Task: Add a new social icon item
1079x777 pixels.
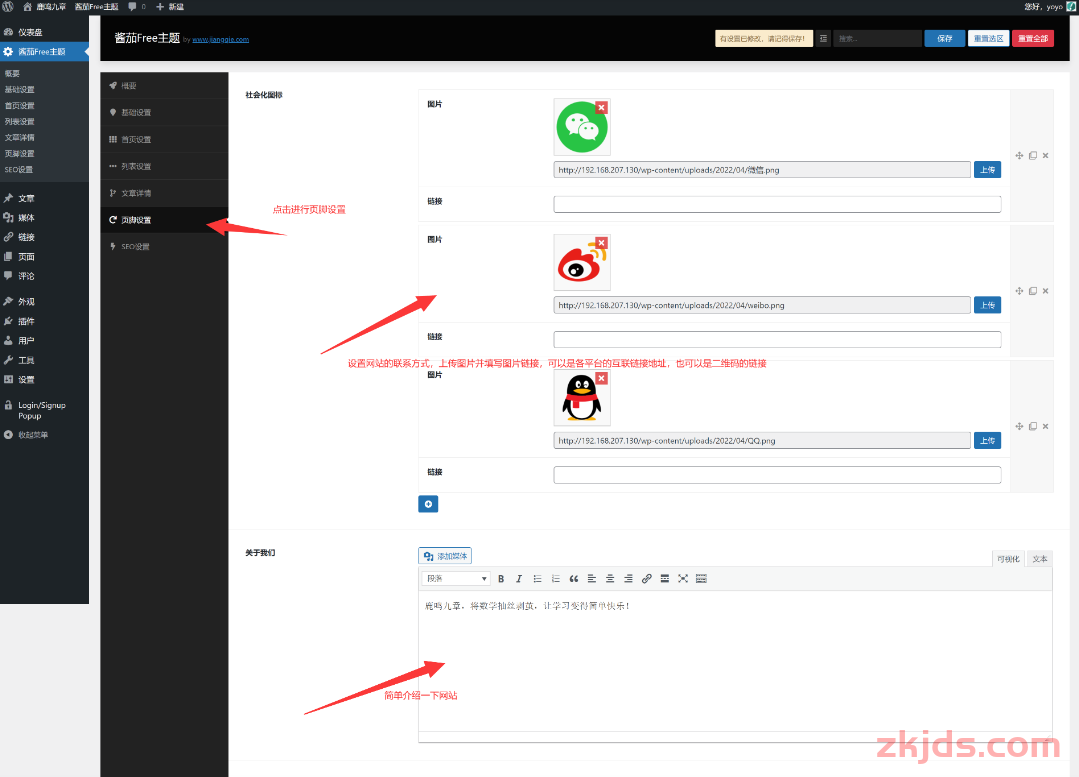Action: (x=428, y=504)
